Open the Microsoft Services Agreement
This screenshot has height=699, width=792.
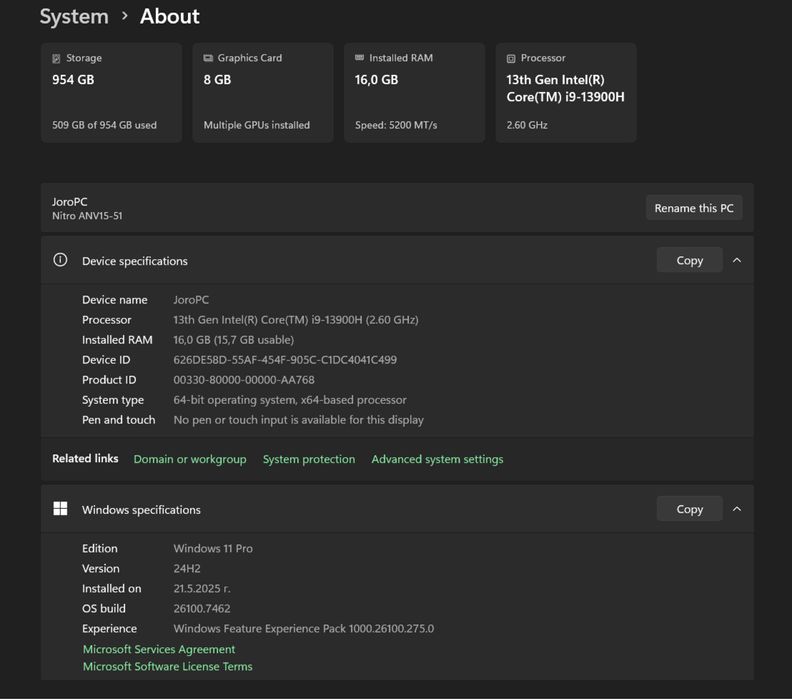tap(159, 649)
